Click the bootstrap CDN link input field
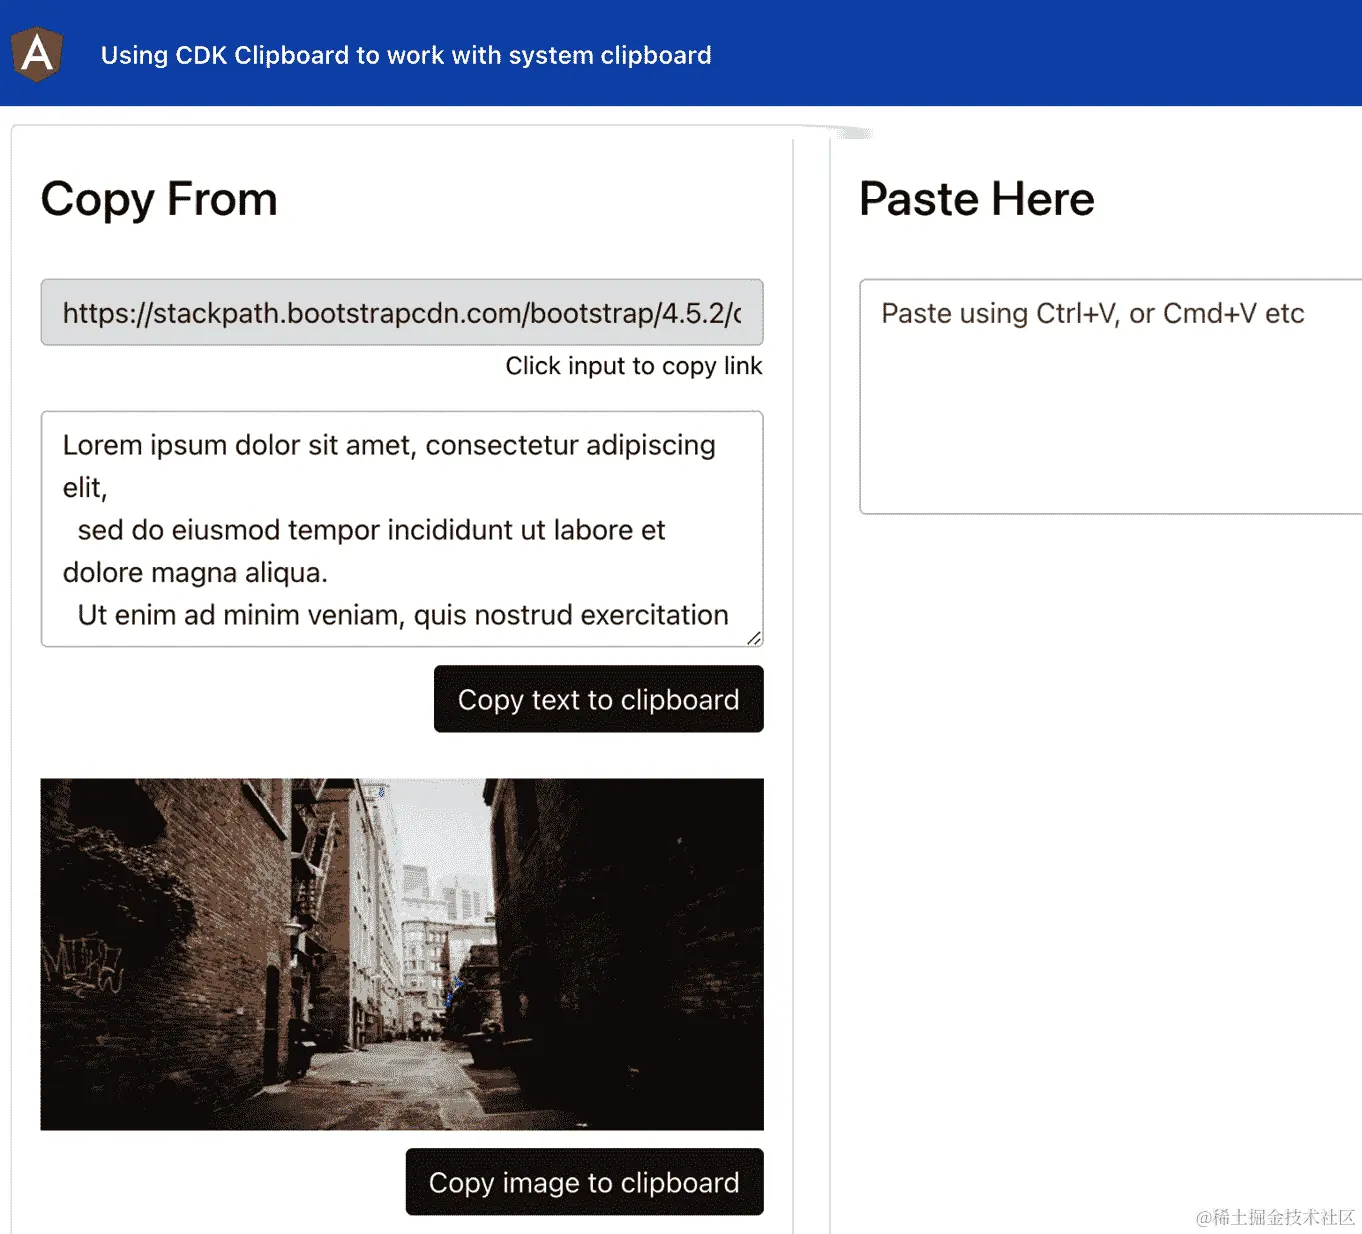The image size is (1362, 1234). pyautogui.click(x=402, y=312)
